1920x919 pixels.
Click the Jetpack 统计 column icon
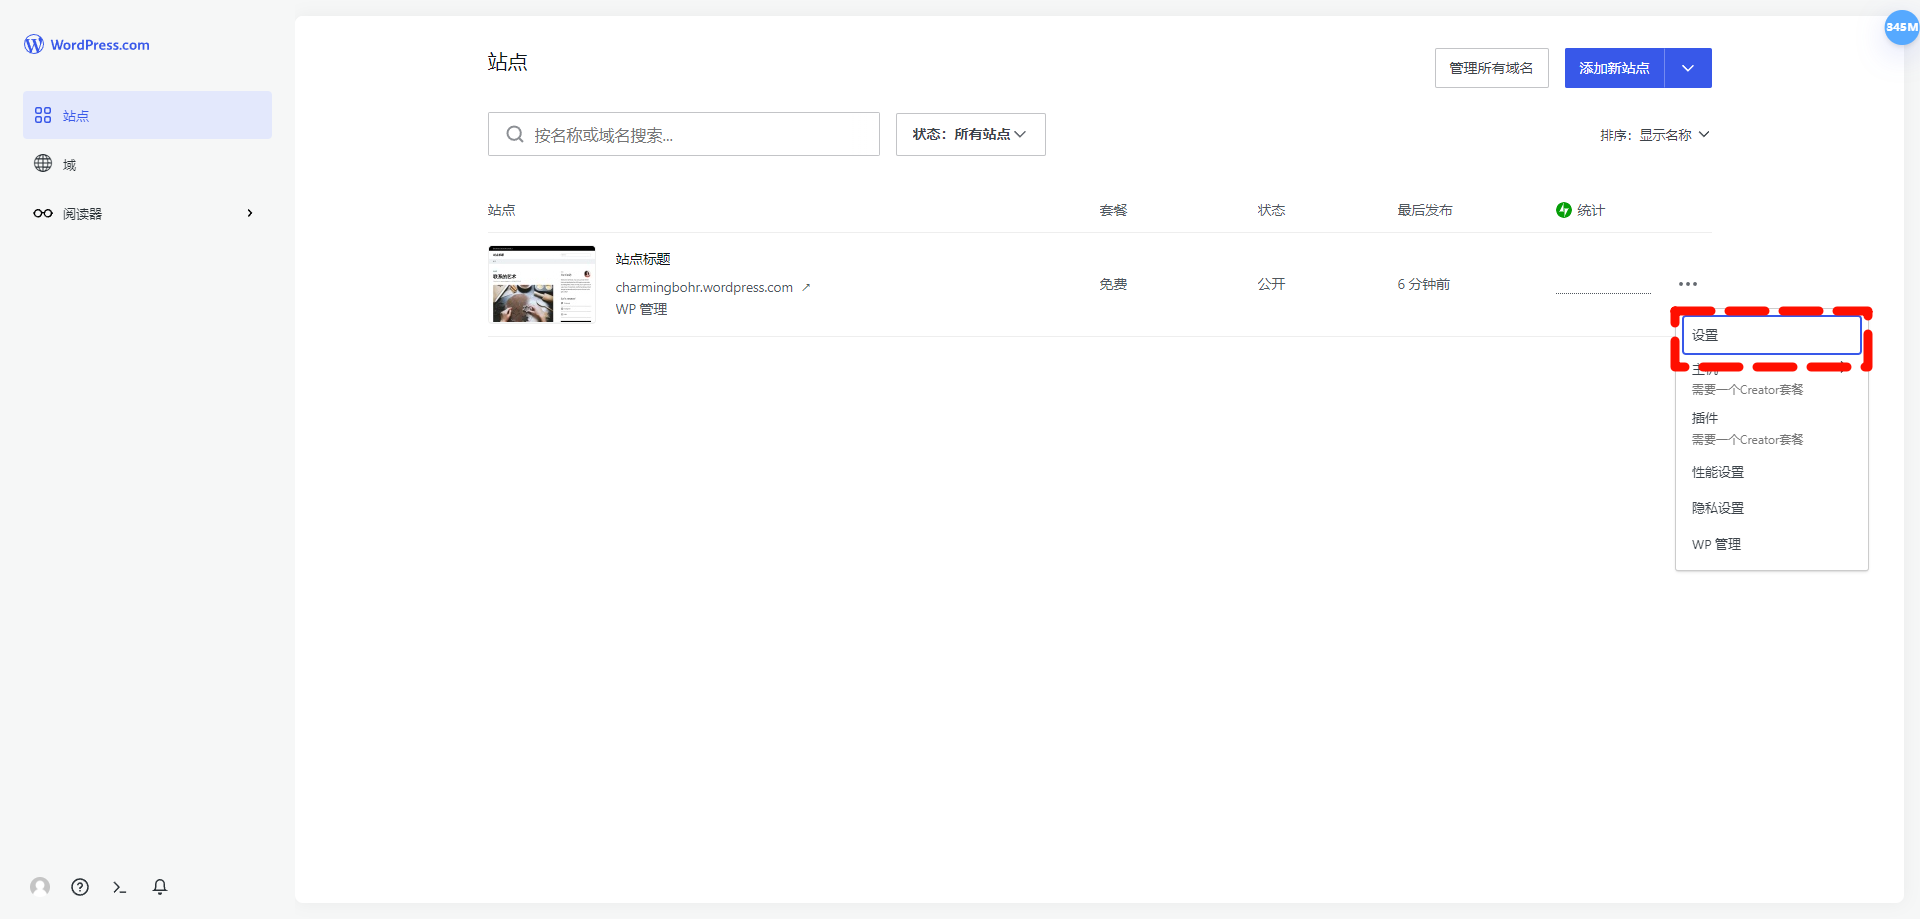coord(1564,210)
